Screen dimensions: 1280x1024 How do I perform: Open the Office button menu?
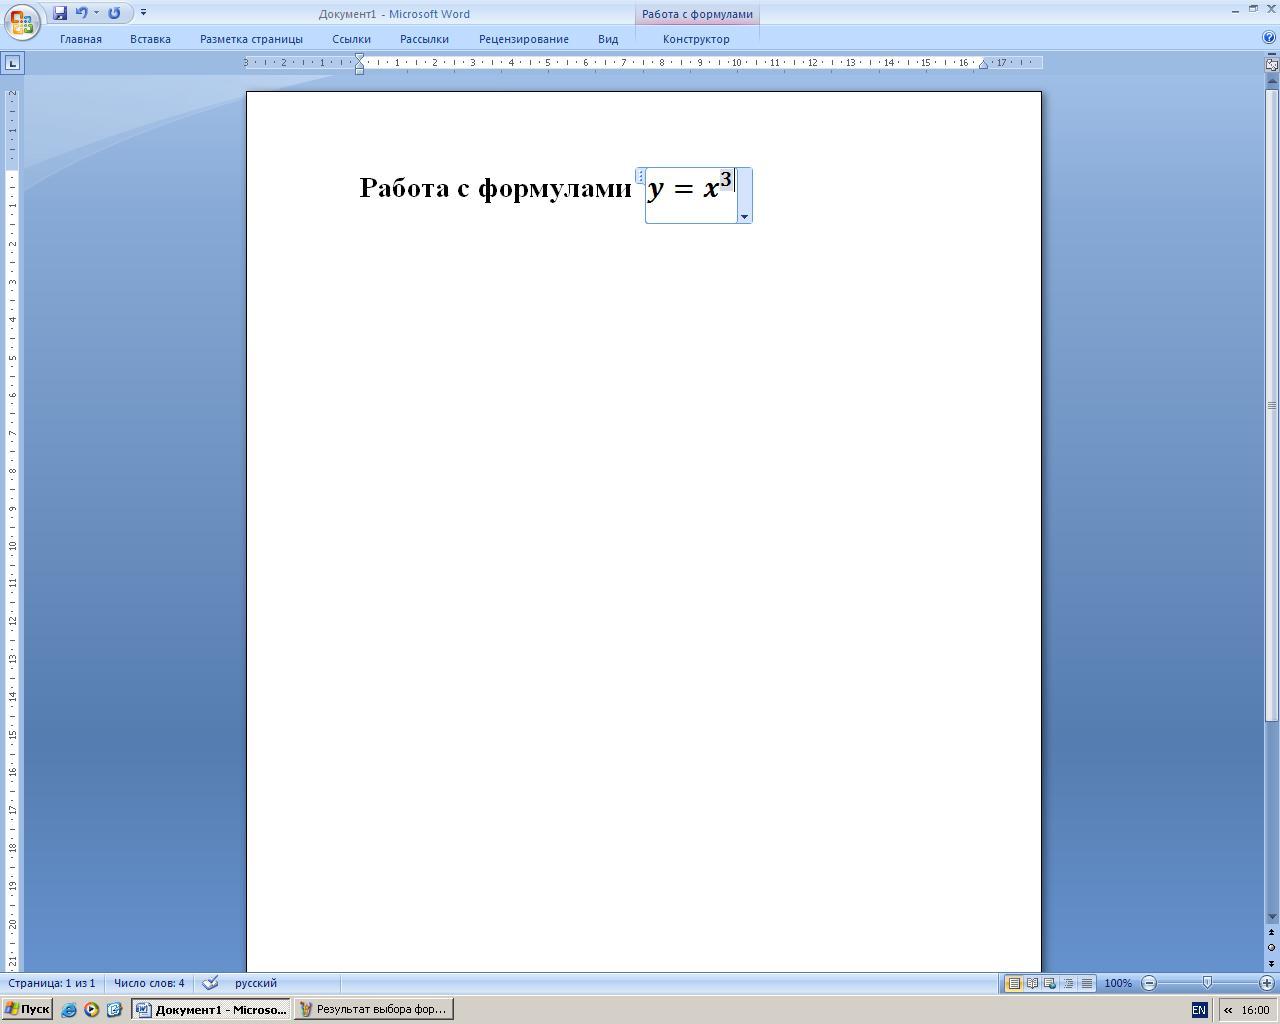point(21,22)
